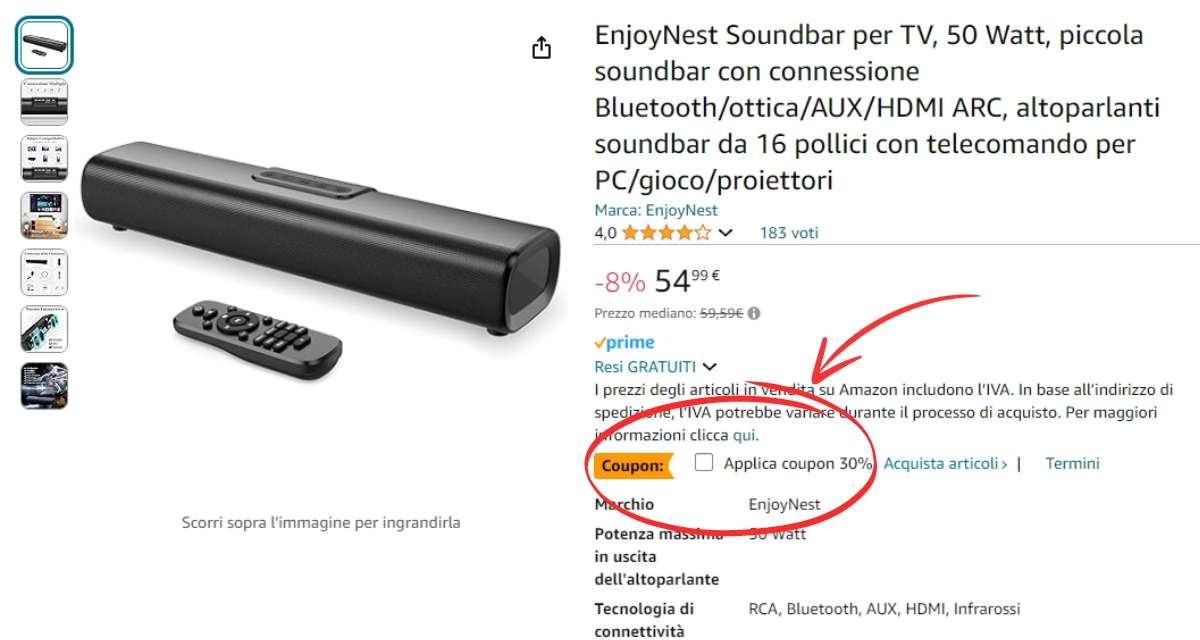Click the share icon above the product image

pos(541,48)
